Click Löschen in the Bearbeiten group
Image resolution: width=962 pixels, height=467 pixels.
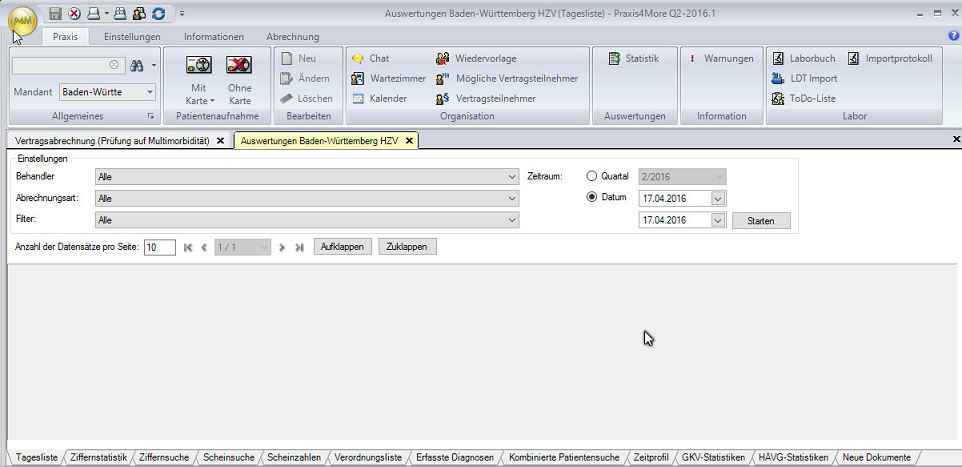[306, 98]
